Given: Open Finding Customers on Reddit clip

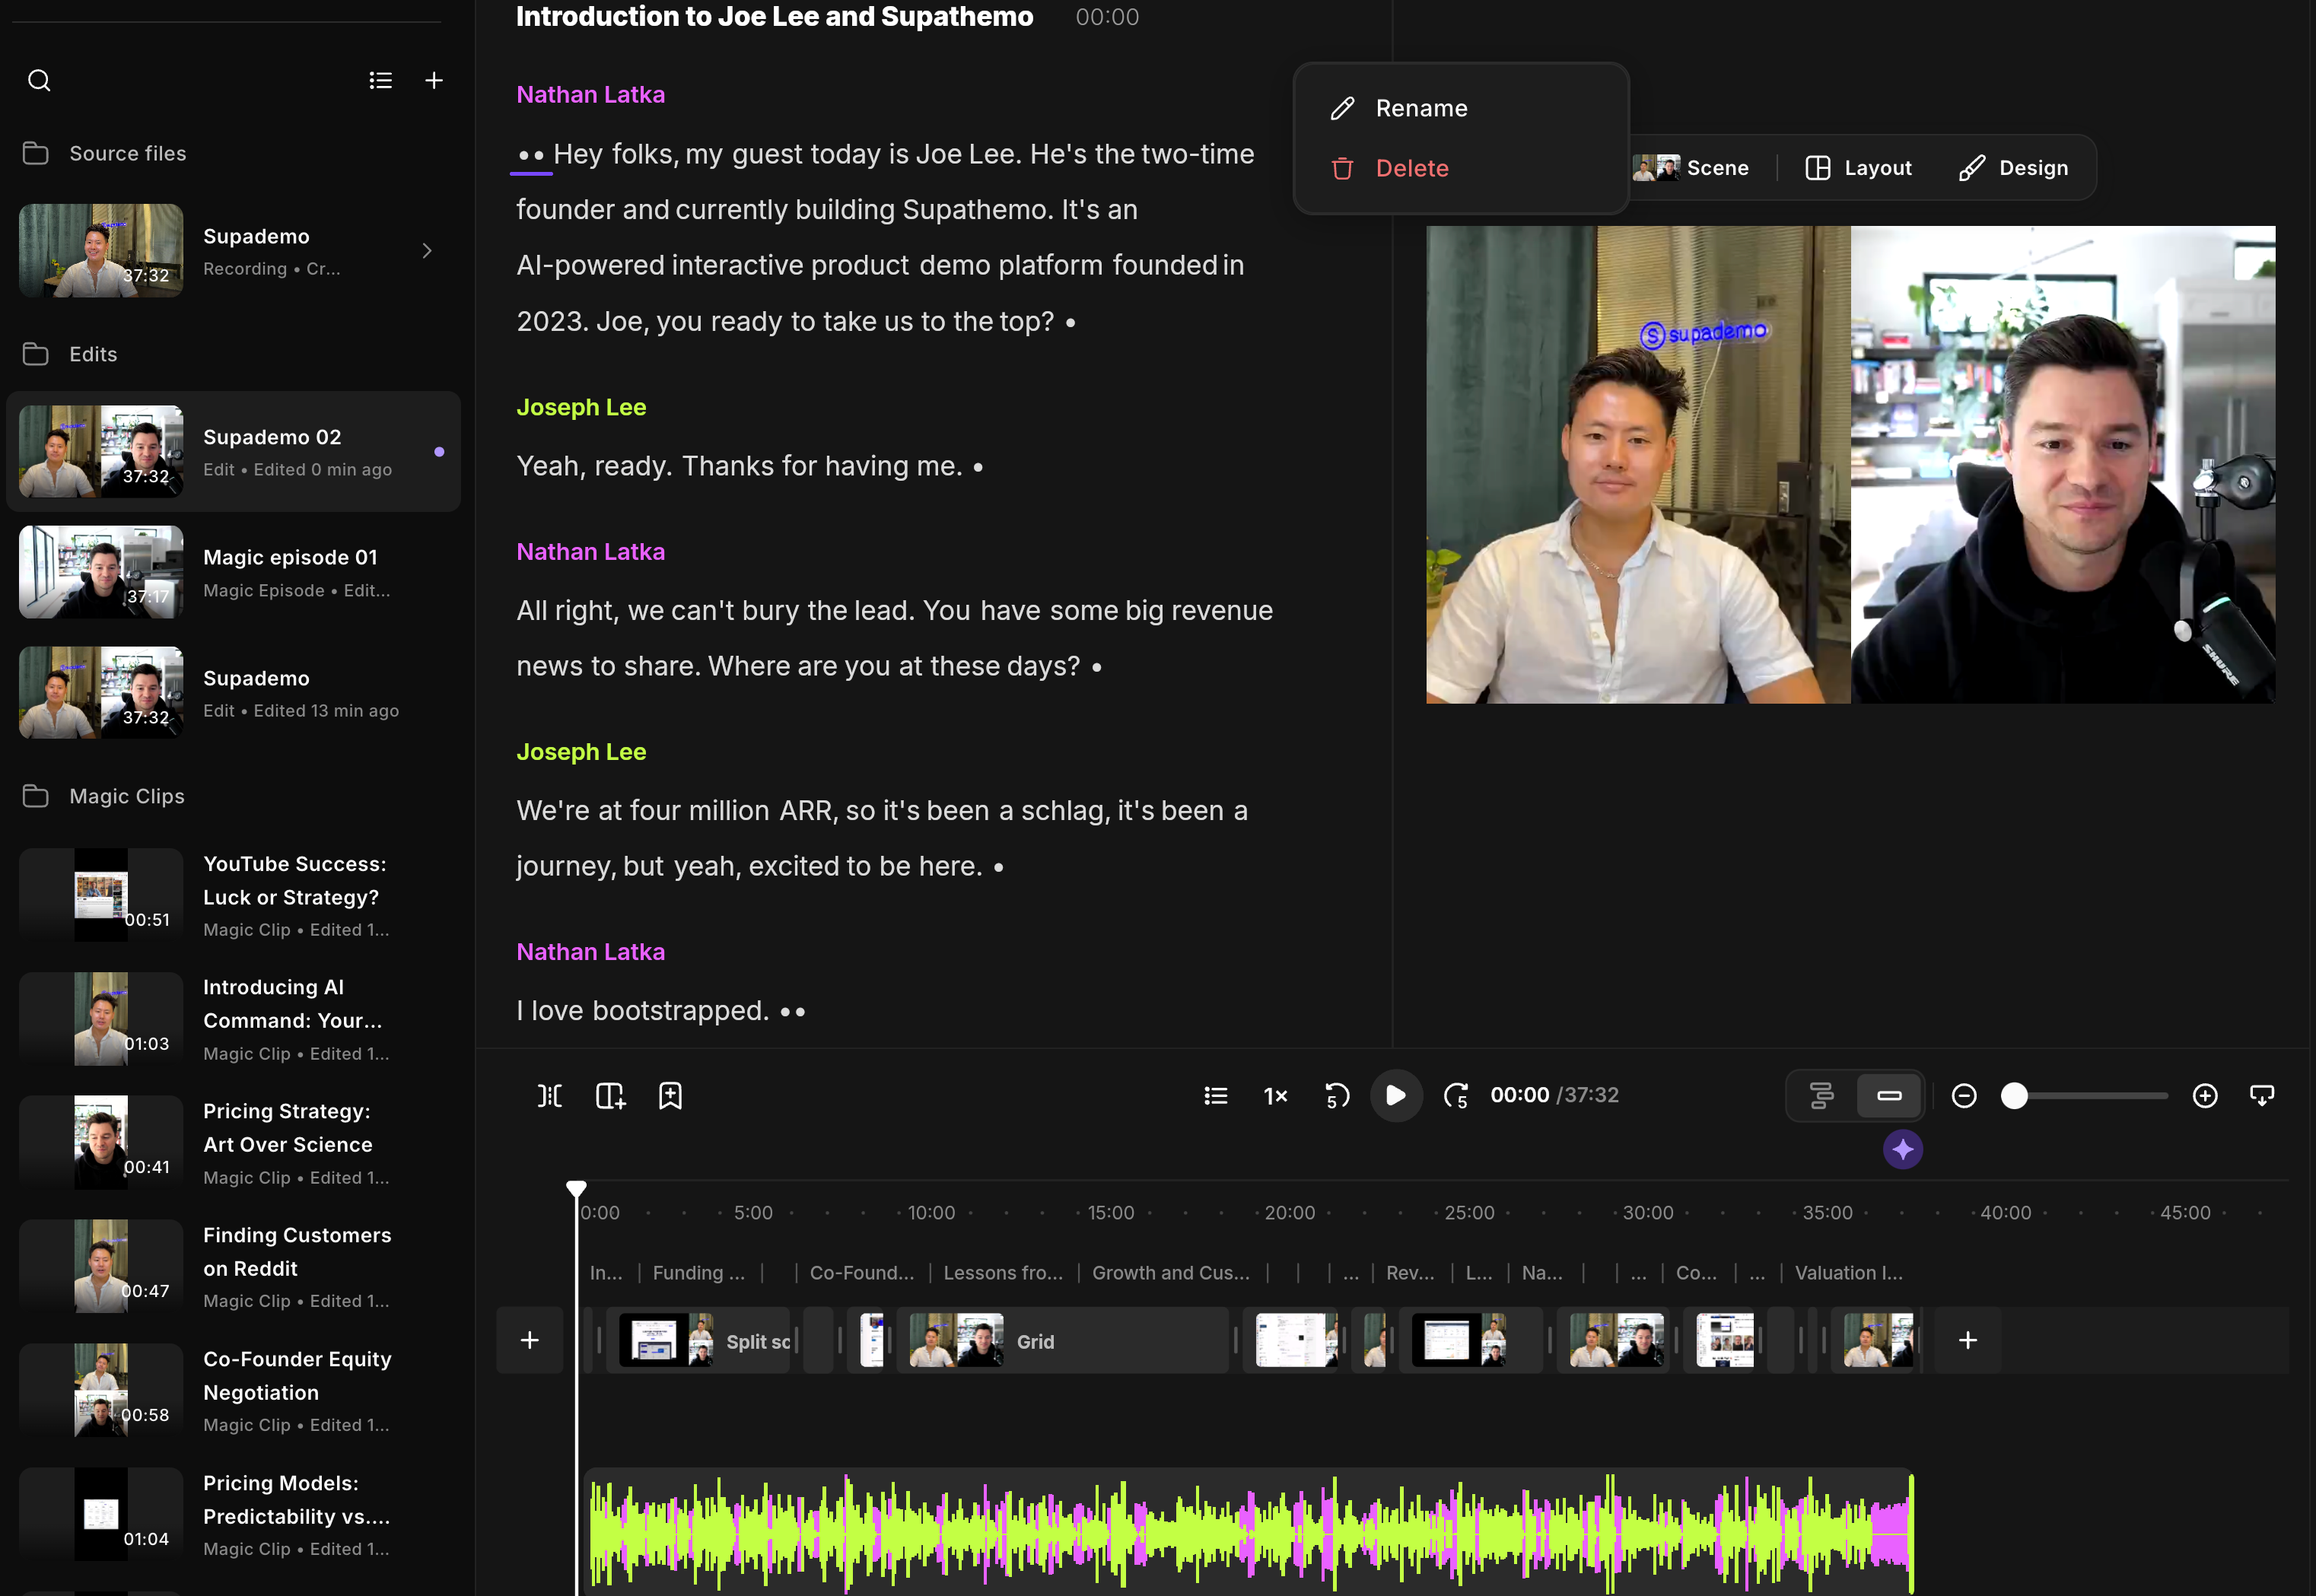Looking at the screenshot, I should pyautogui.click(x=233, y=1267).
